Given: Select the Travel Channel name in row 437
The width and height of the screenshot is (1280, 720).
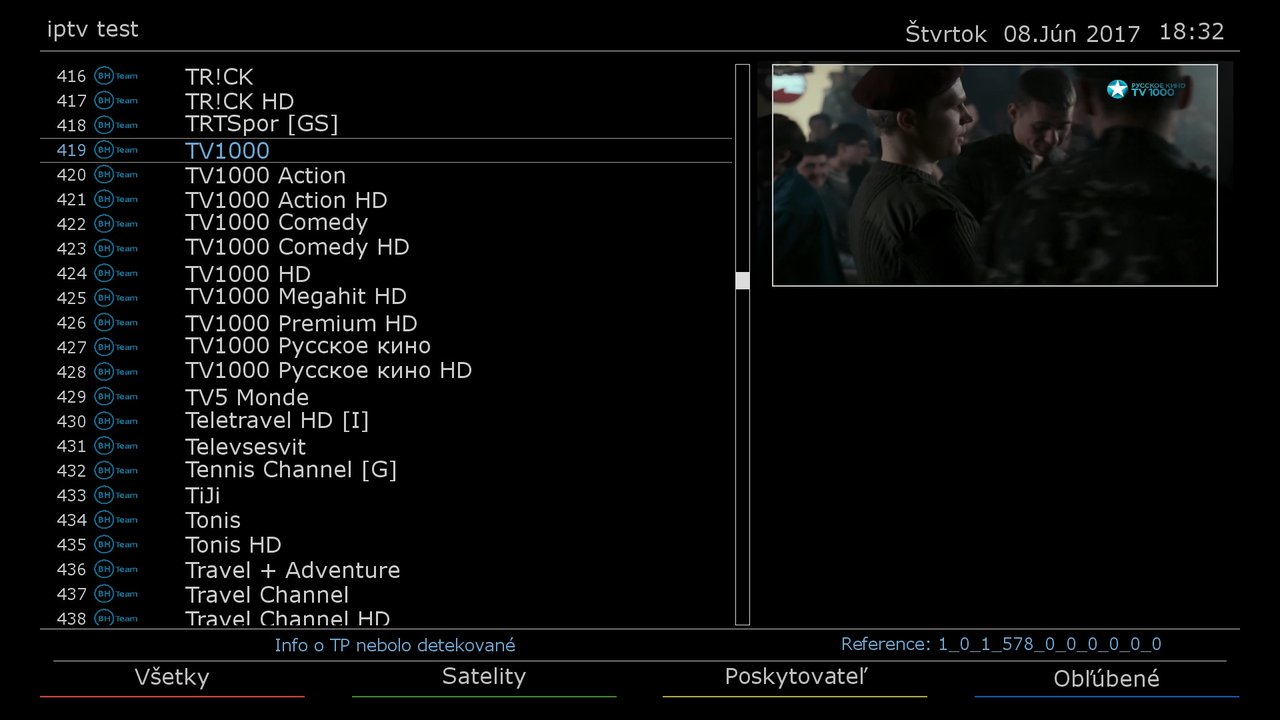Looking at the screenshot, I should click(267, 595).
